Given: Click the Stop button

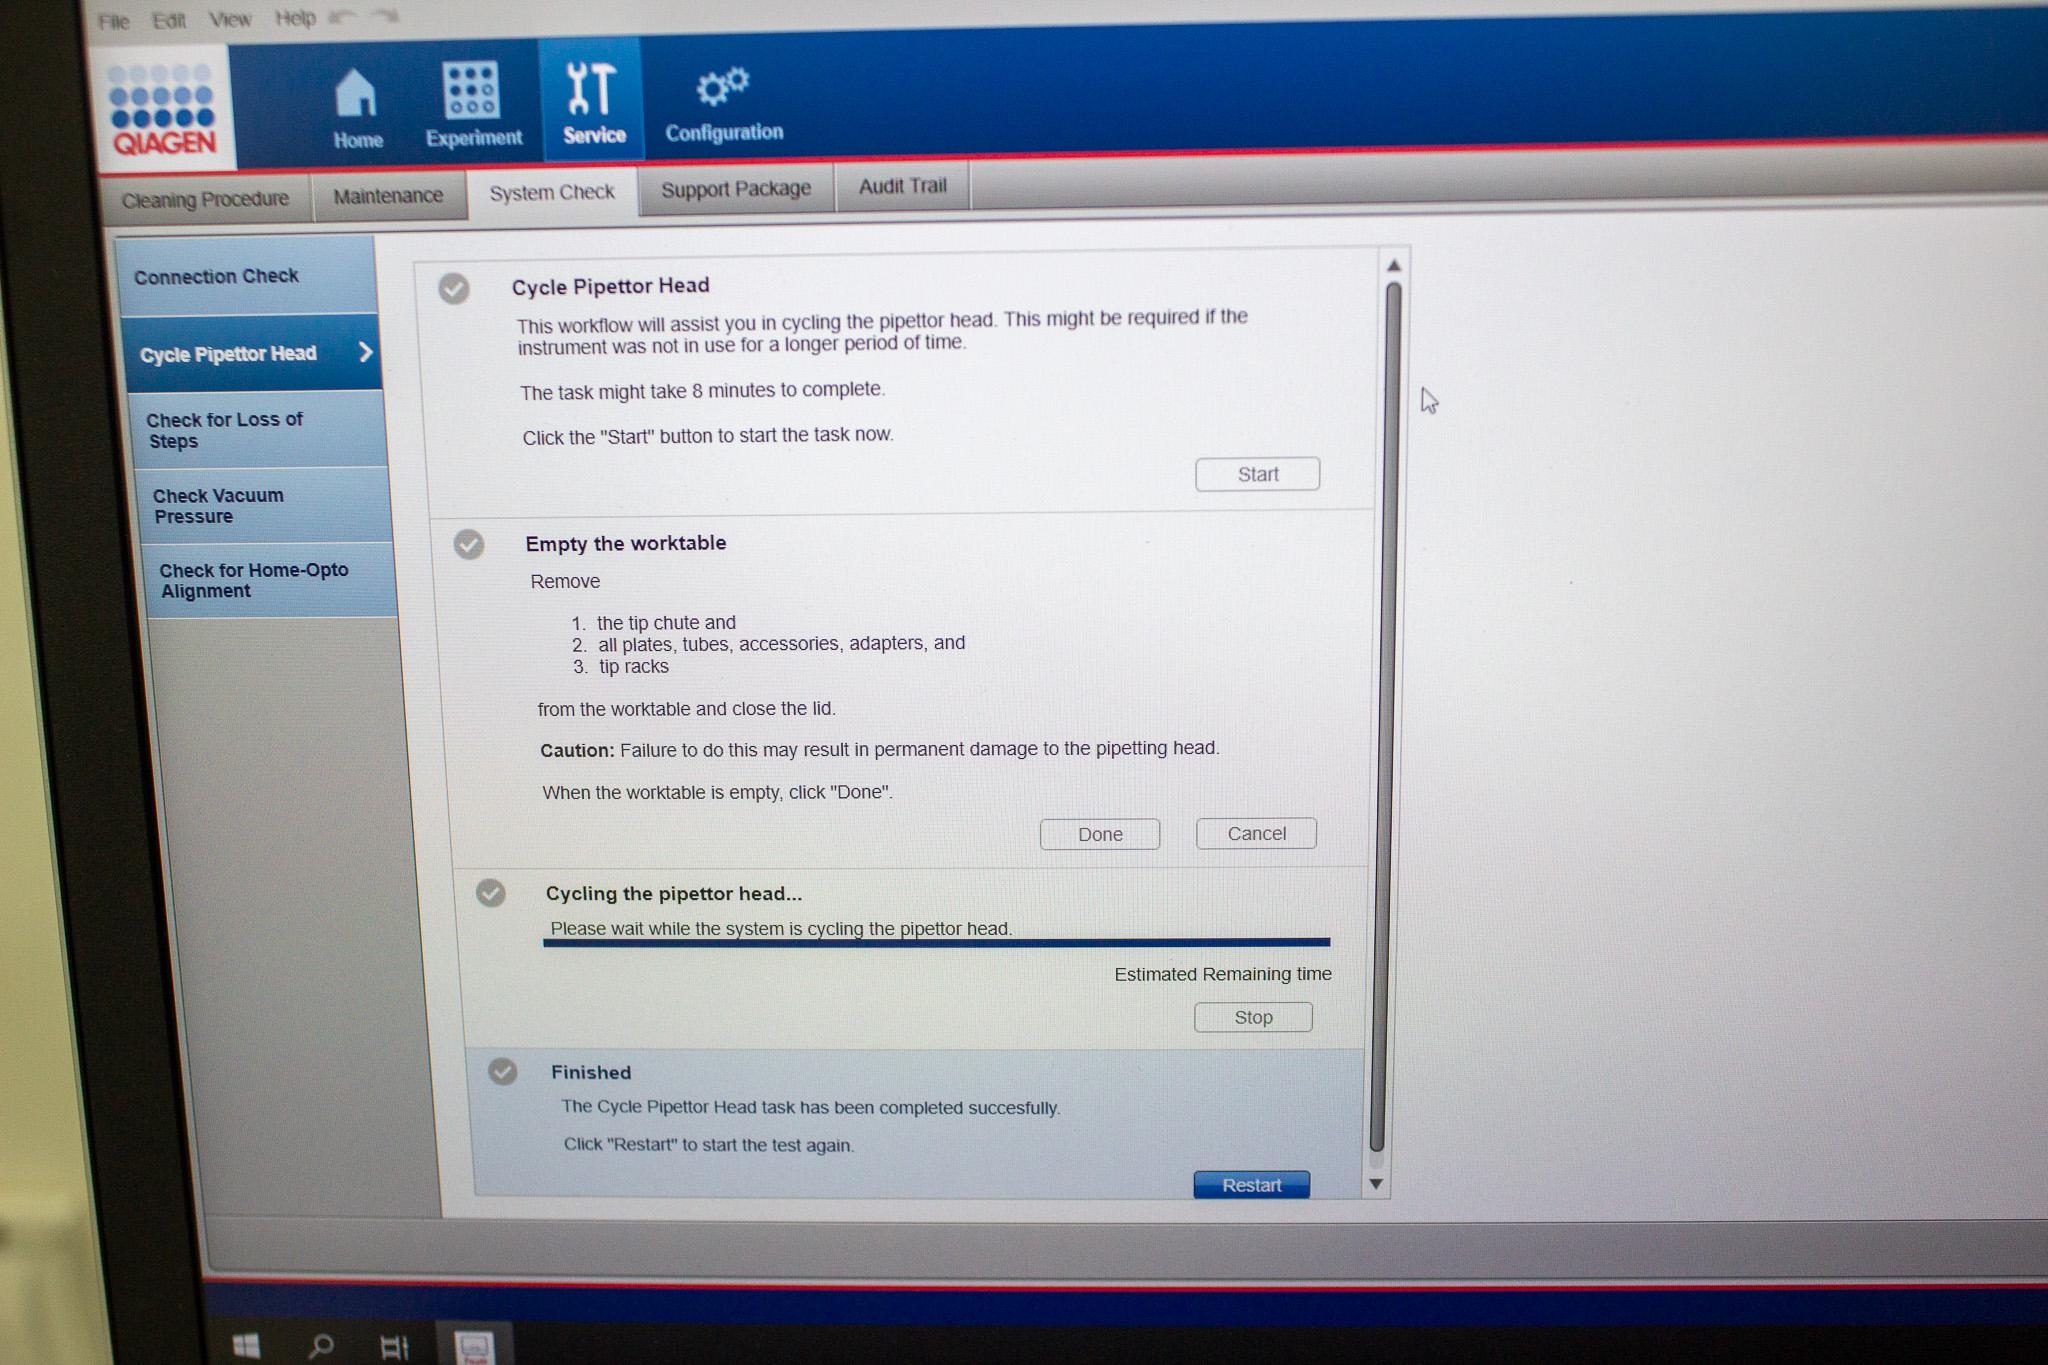Looking at the screenshot, I should [1253, 1017].
